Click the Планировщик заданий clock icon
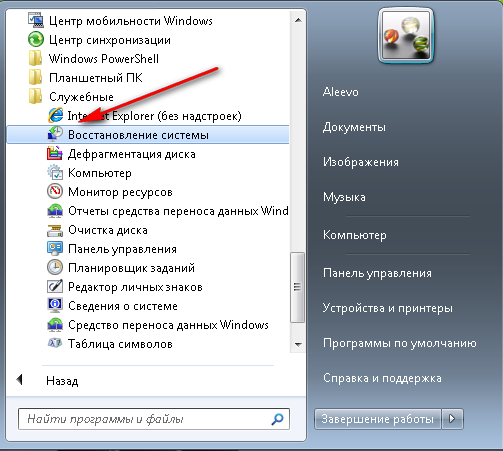503x451 pixels. tap(55, 268)
